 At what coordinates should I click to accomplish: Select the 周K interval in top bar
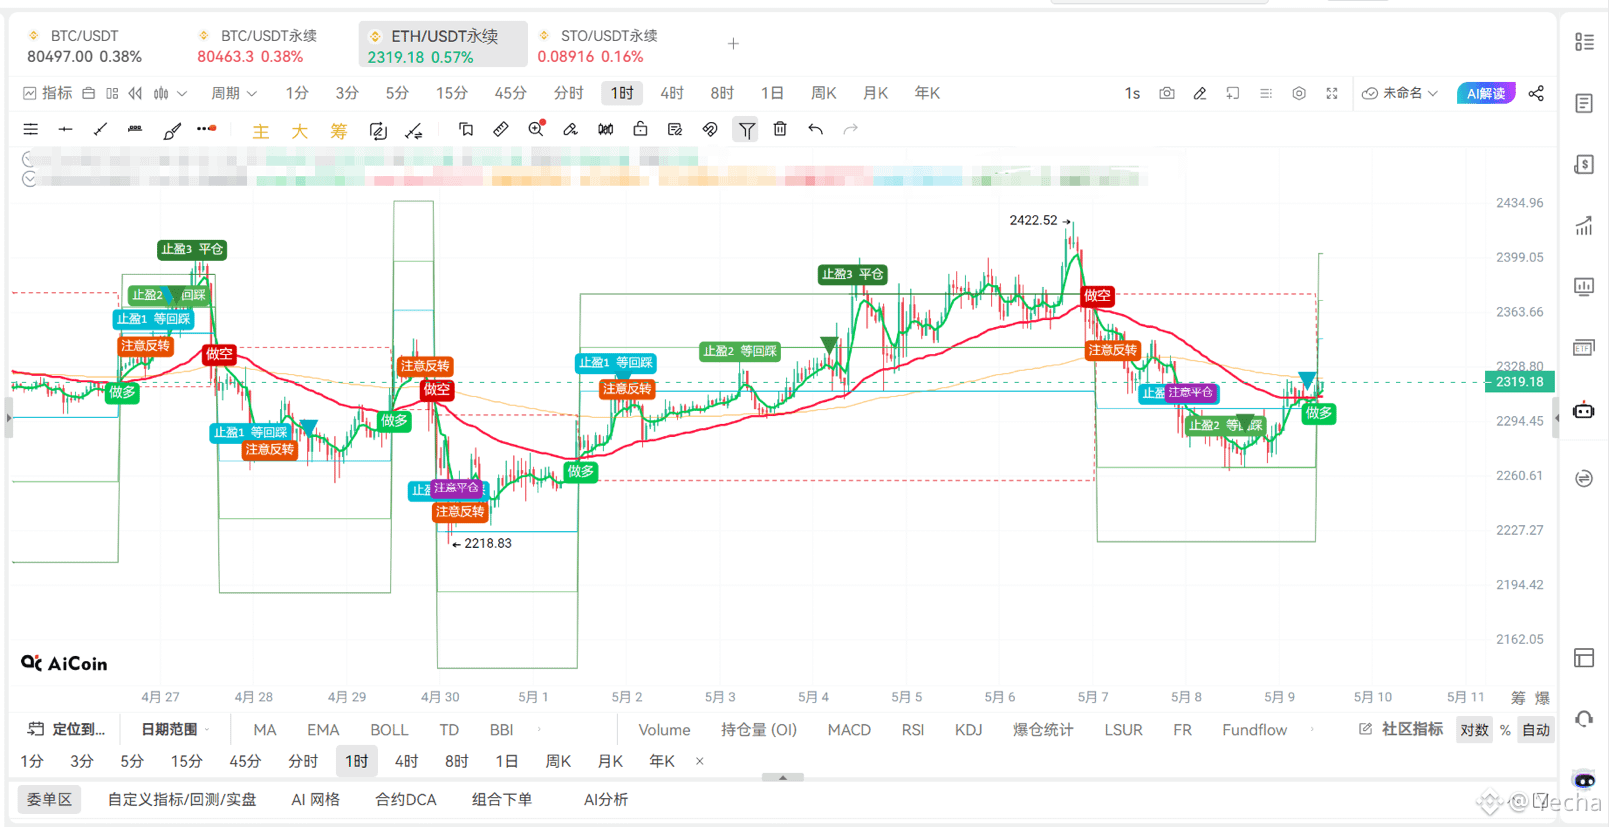click(x=823, y=93)
